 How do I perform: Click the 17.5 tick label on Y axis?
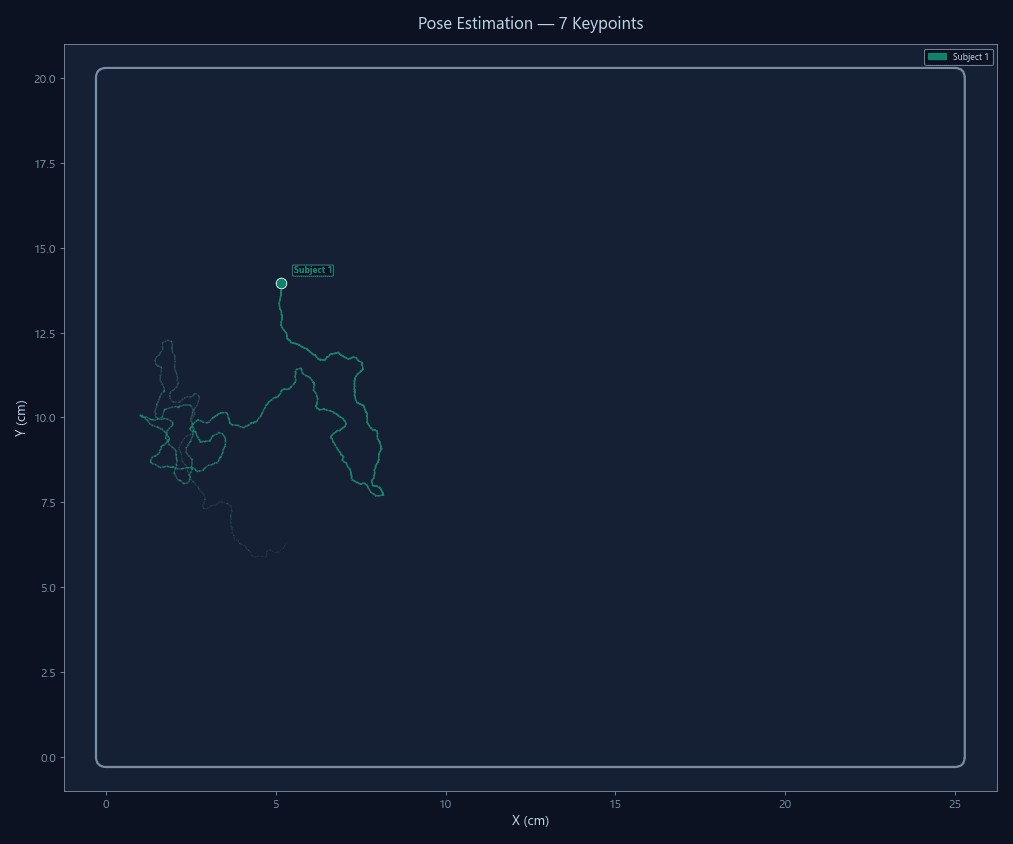[x=41, y=164]
